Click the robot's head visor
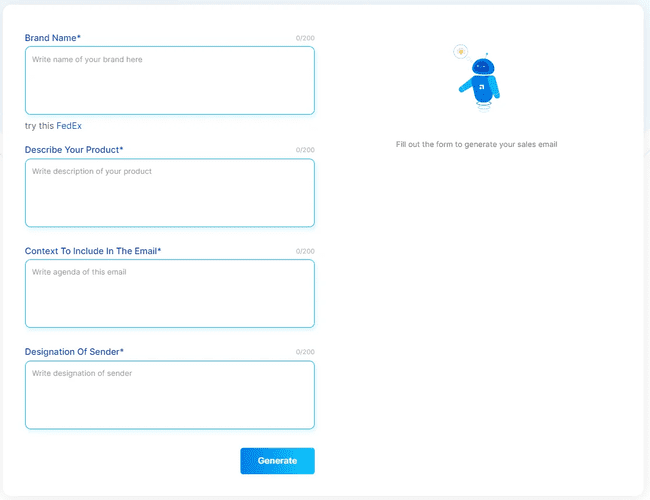 coord(485,68)
